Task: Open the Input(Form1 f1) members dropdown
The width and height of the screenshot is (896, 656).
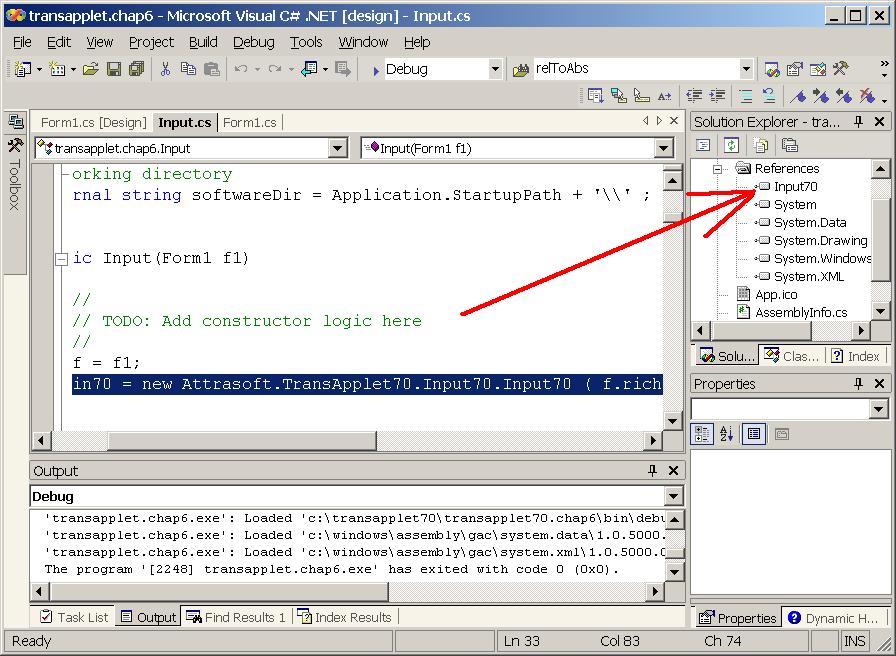Action: coord(663,149)
